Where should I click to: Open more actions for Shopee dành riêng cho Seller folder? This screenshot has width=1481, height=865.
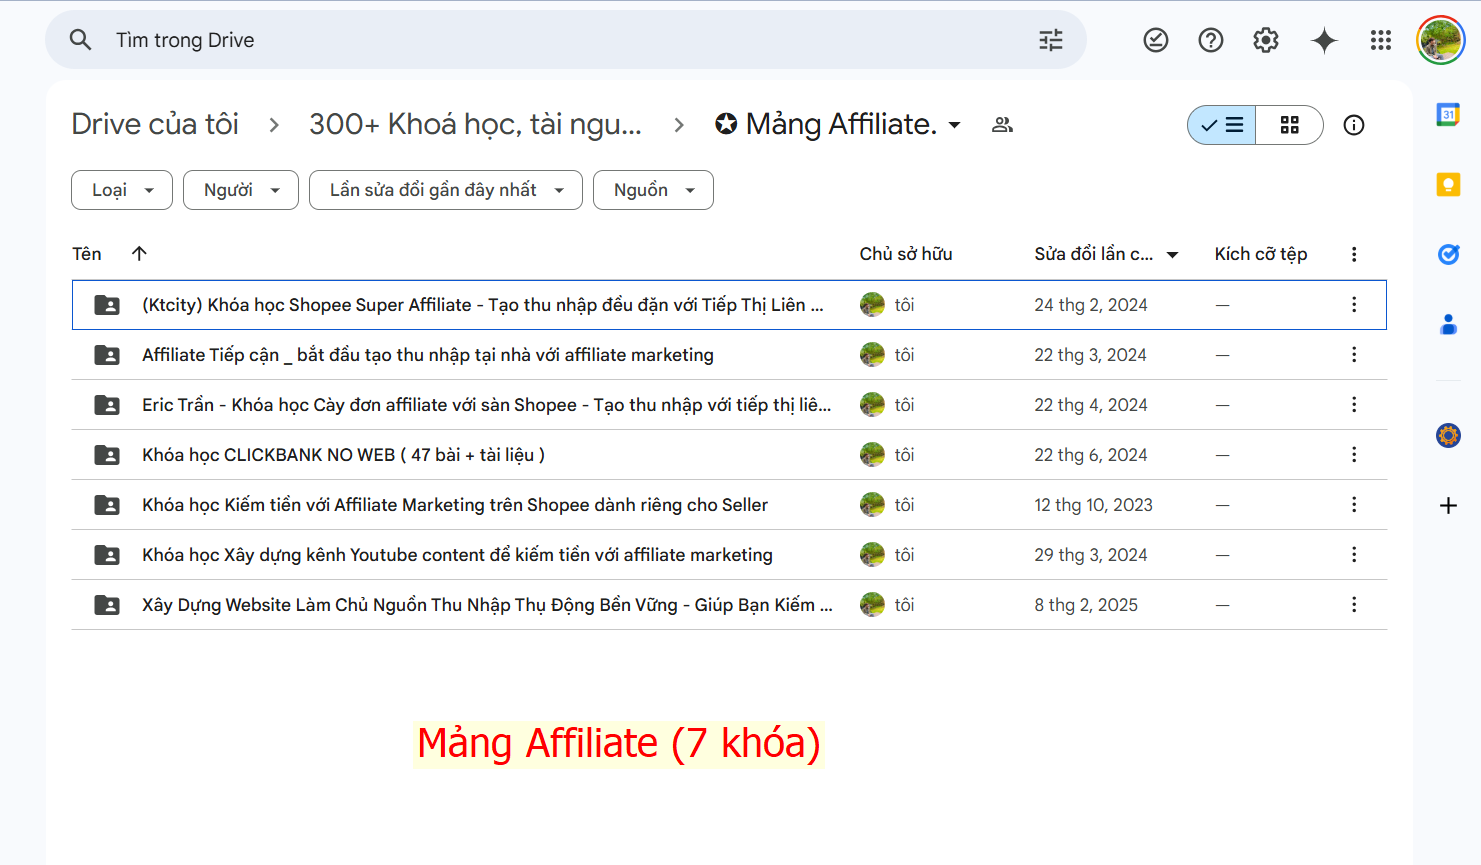coord(1354,505)
